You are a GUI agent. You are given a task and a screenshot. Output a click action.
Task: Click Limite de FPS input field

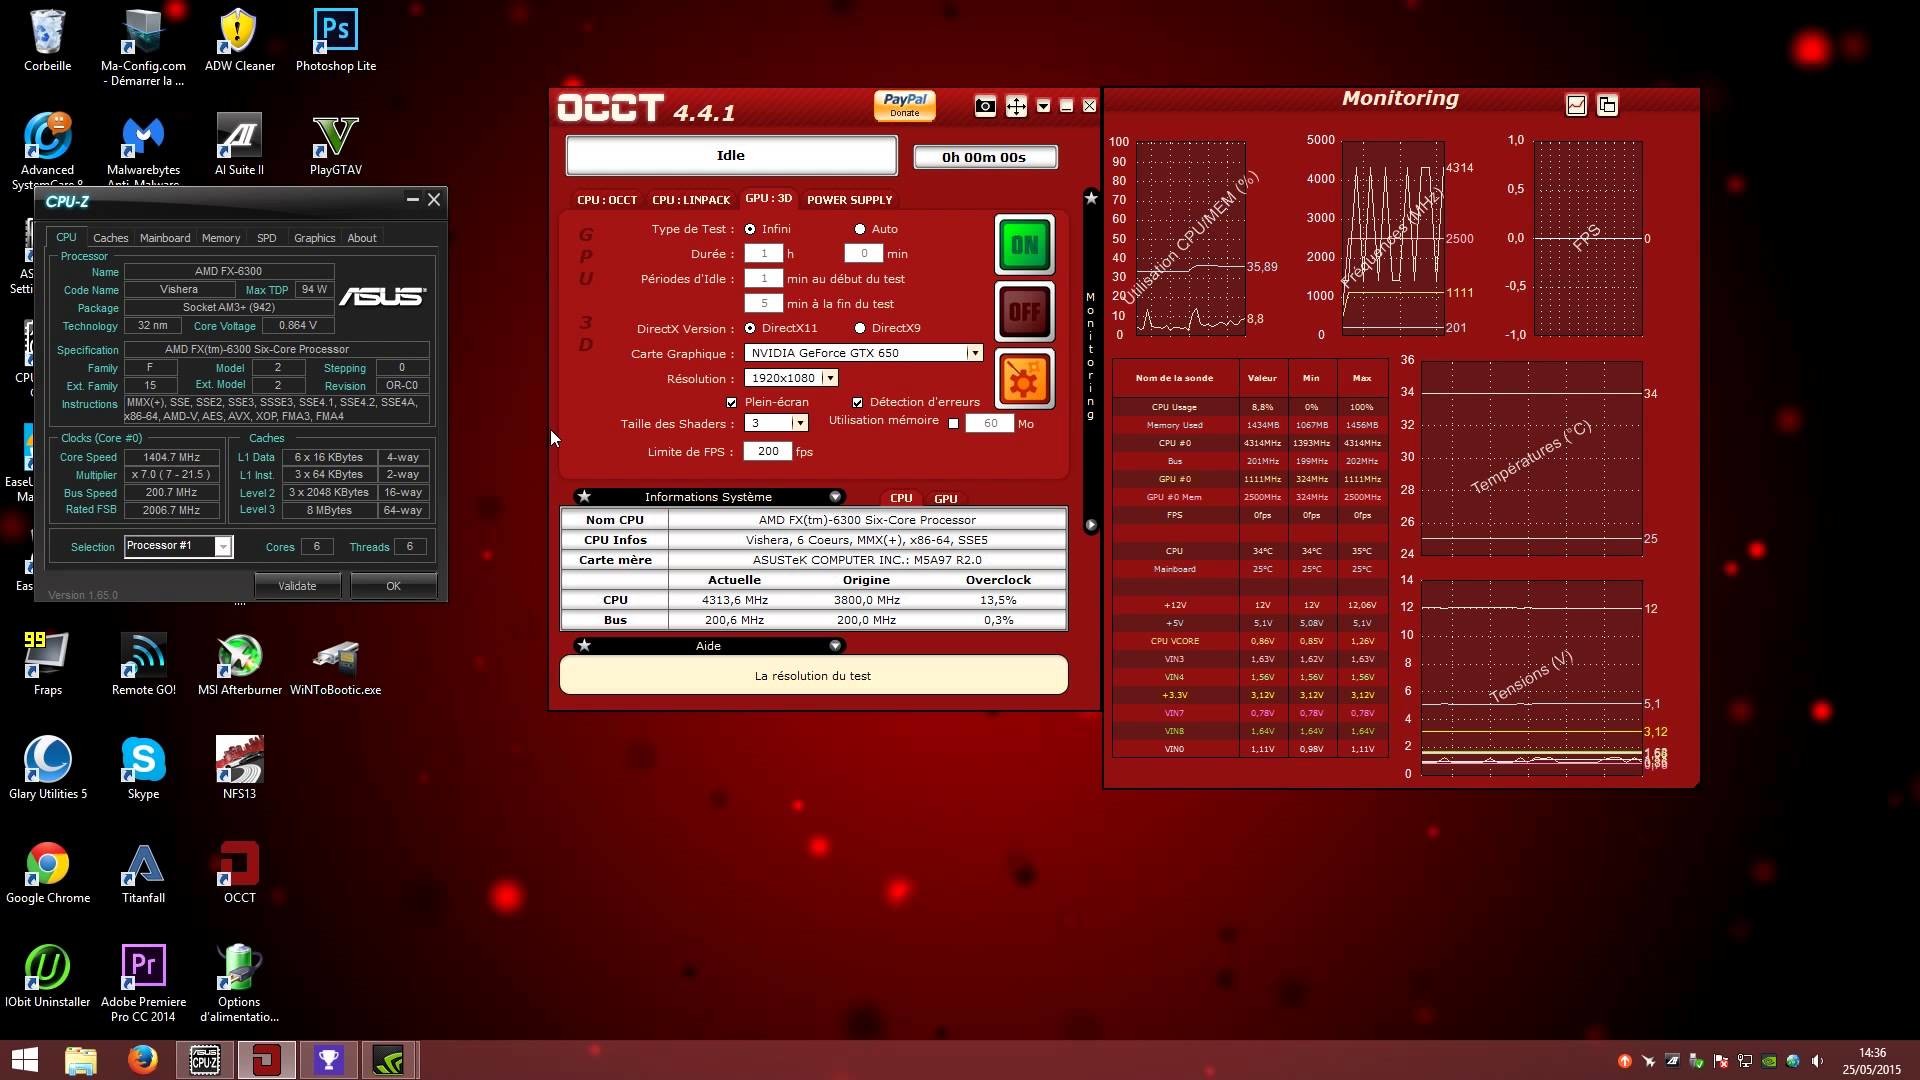(768, 451)
